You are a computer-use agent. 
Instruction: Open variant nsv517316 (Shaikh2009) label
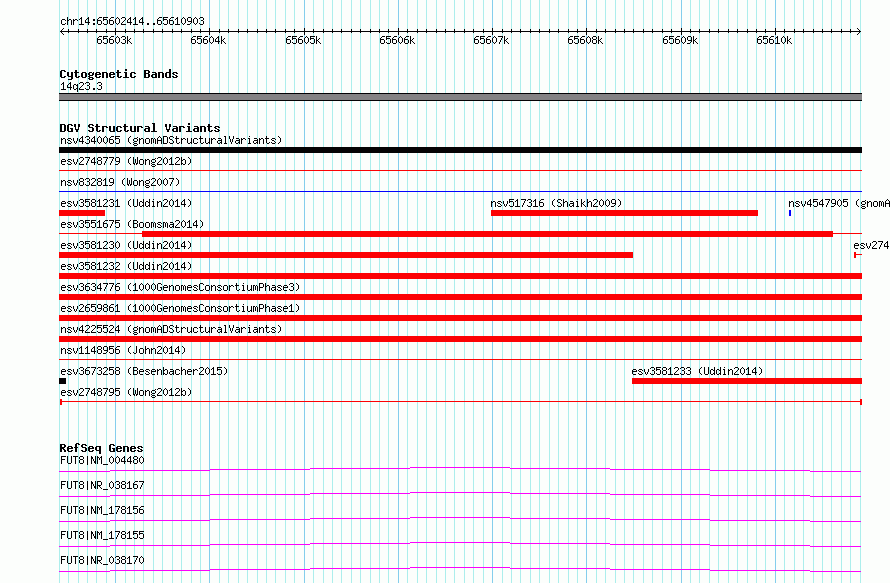pyautogui.click(x=556, y=203)
